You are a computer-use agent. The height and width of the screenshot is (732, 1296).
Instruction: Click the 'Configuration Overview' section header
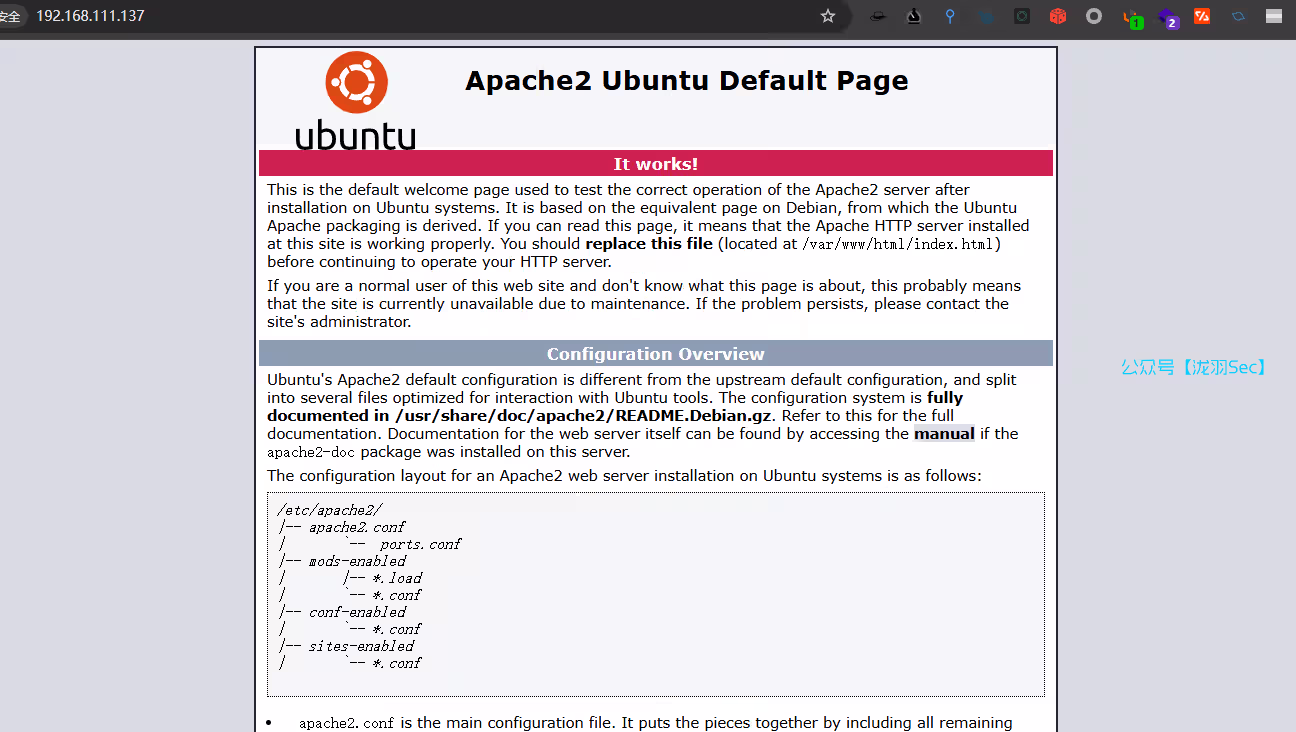(655, 354)
